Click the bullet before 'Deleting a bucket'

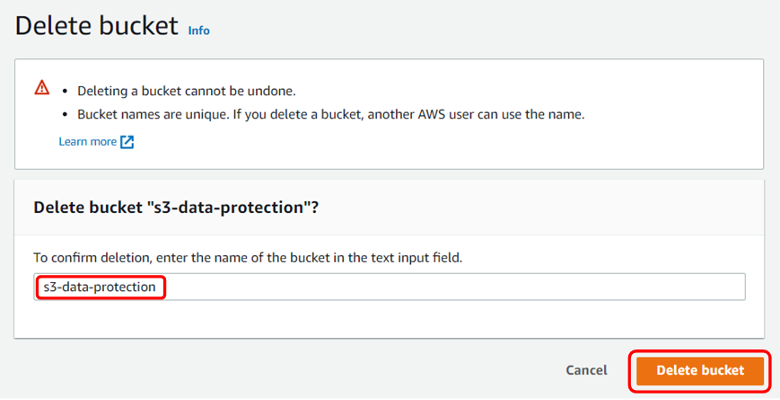(65, 90)
